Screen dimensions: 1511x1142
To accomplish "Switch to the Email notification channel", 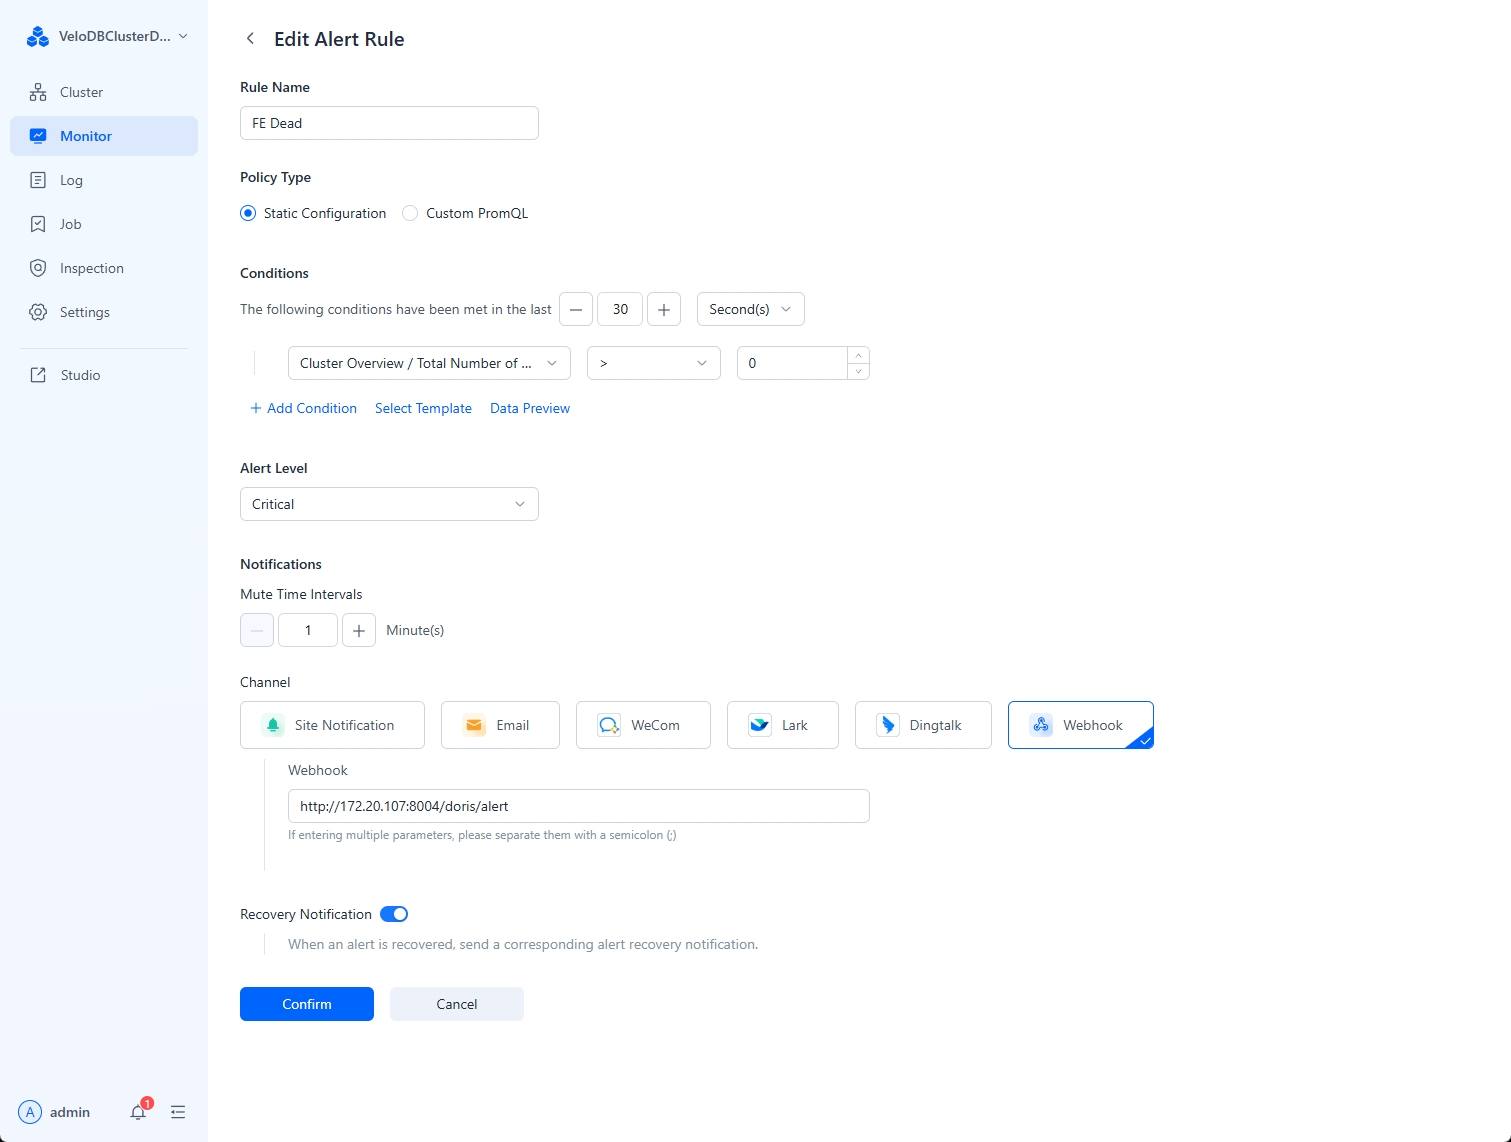I will 500,725.
